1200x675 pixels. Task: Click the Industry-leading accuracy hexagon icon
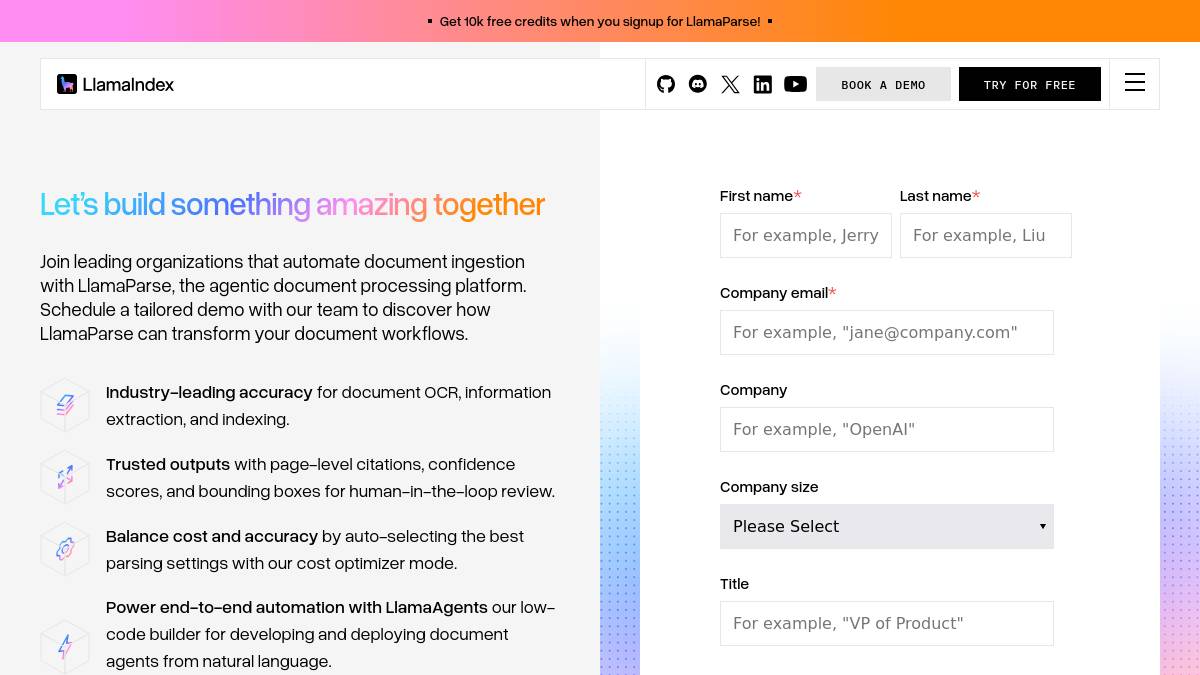coord(65,405)
